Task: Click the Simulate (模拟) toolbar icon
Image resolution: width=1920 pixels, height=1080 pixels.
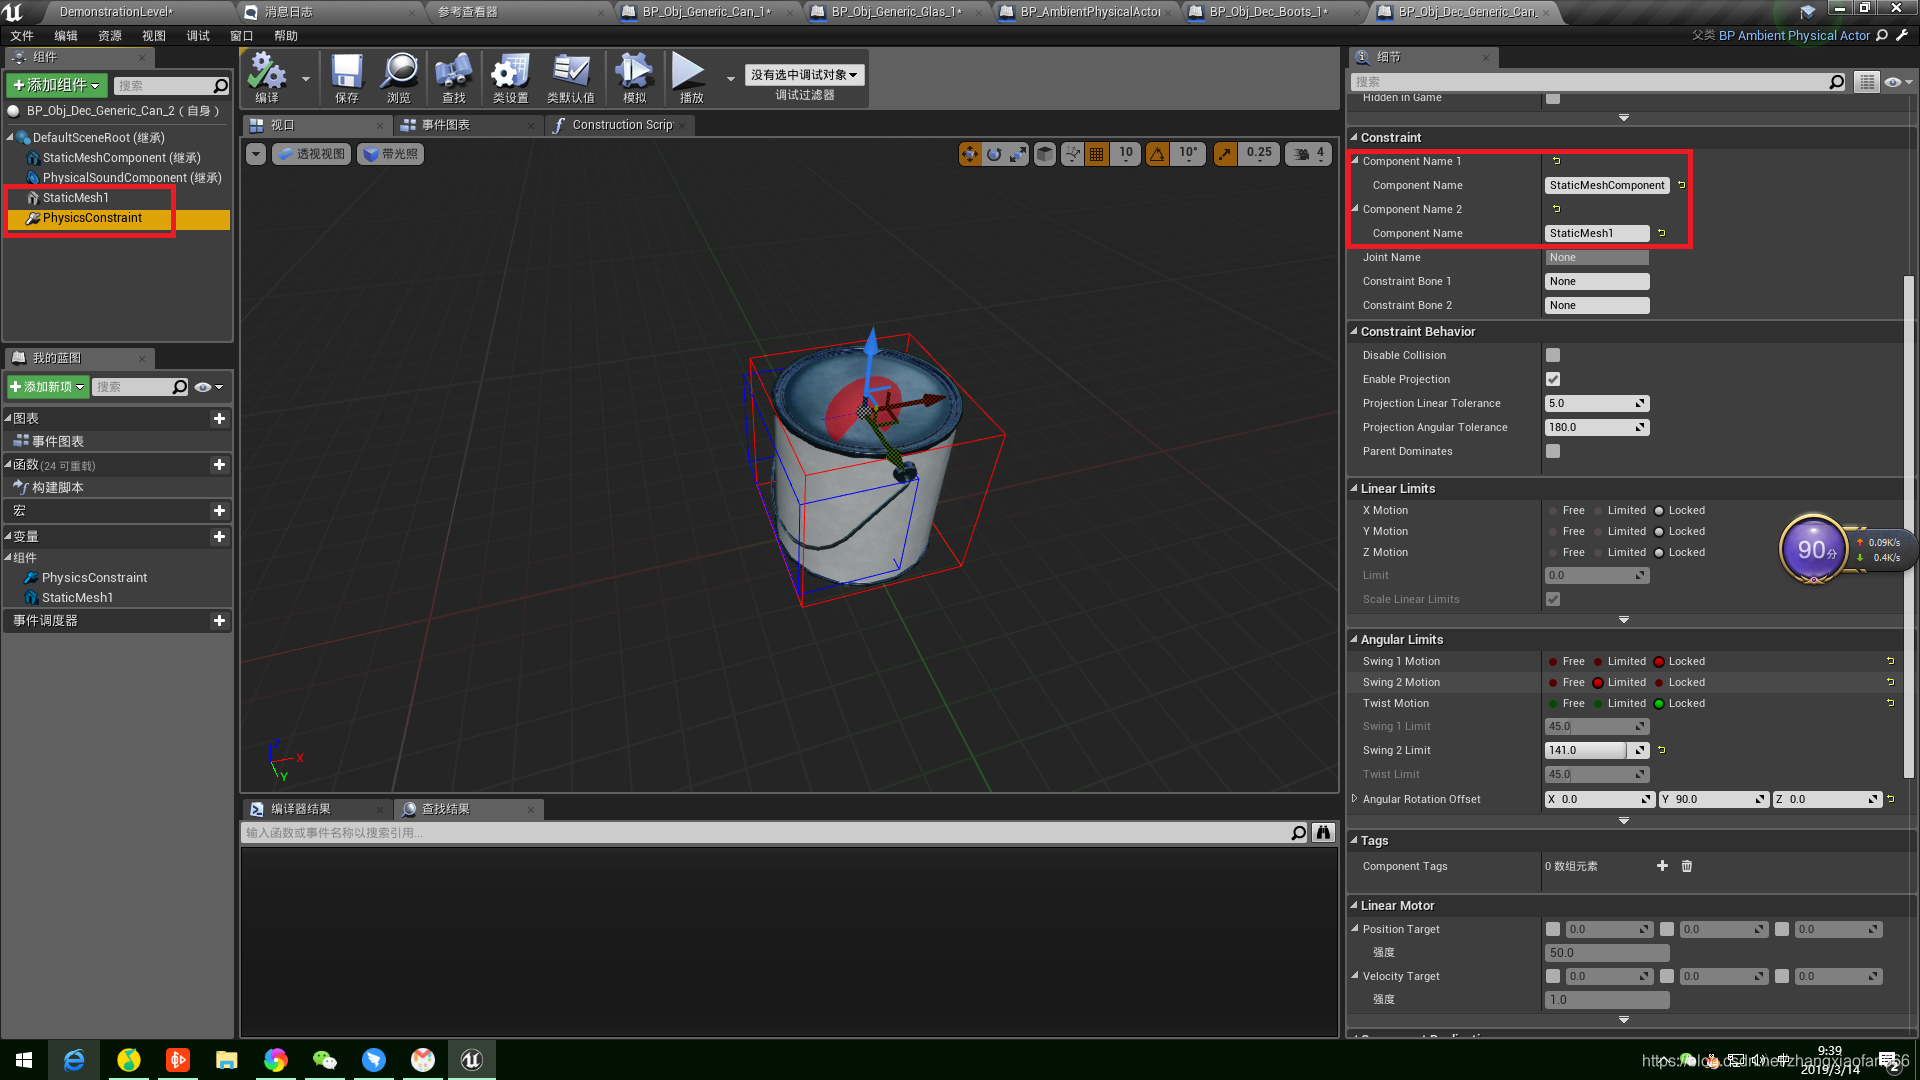Action: pyautogui.click(x=634, y=72)
